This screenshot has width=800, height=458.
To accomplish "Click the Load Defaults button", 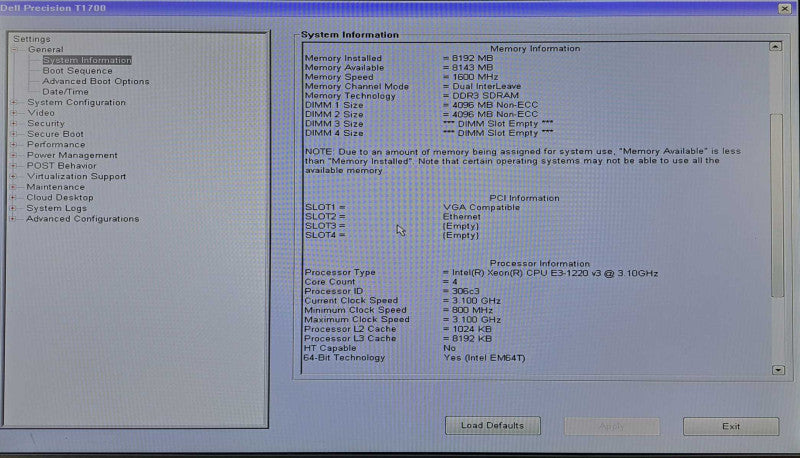I will pos(492,425).
